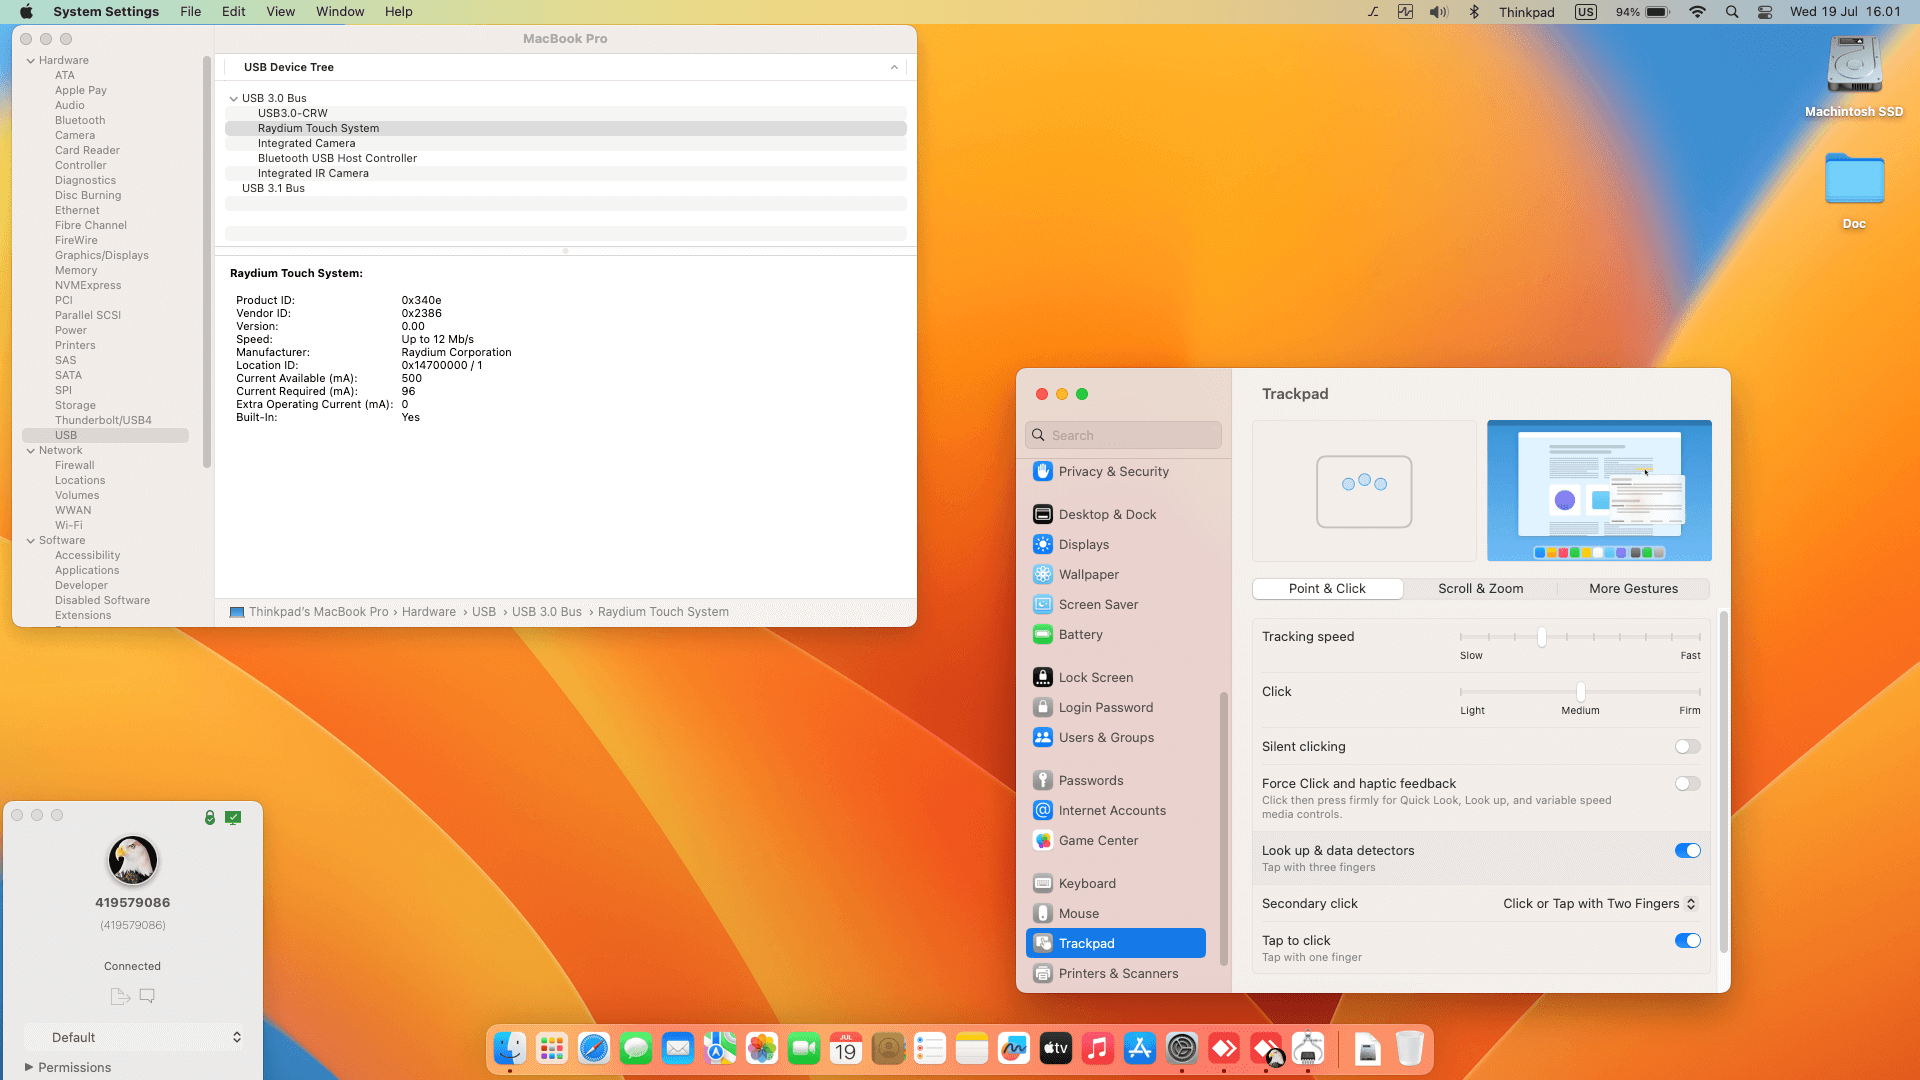1920x1080 pixels.
Task: Click the Search field in Settings
Action: click(x=1123, y=435)
